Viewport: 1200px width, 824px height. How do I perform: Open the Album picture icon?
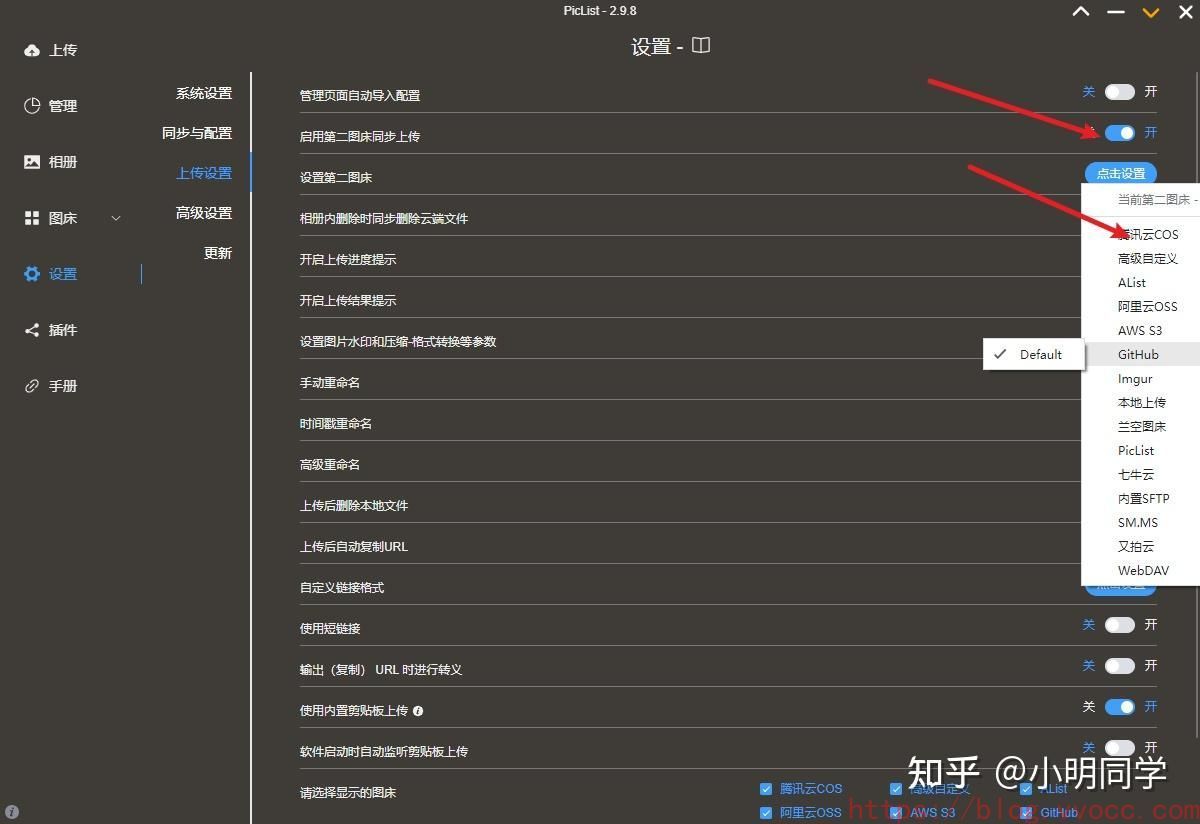tap(32, 162)
